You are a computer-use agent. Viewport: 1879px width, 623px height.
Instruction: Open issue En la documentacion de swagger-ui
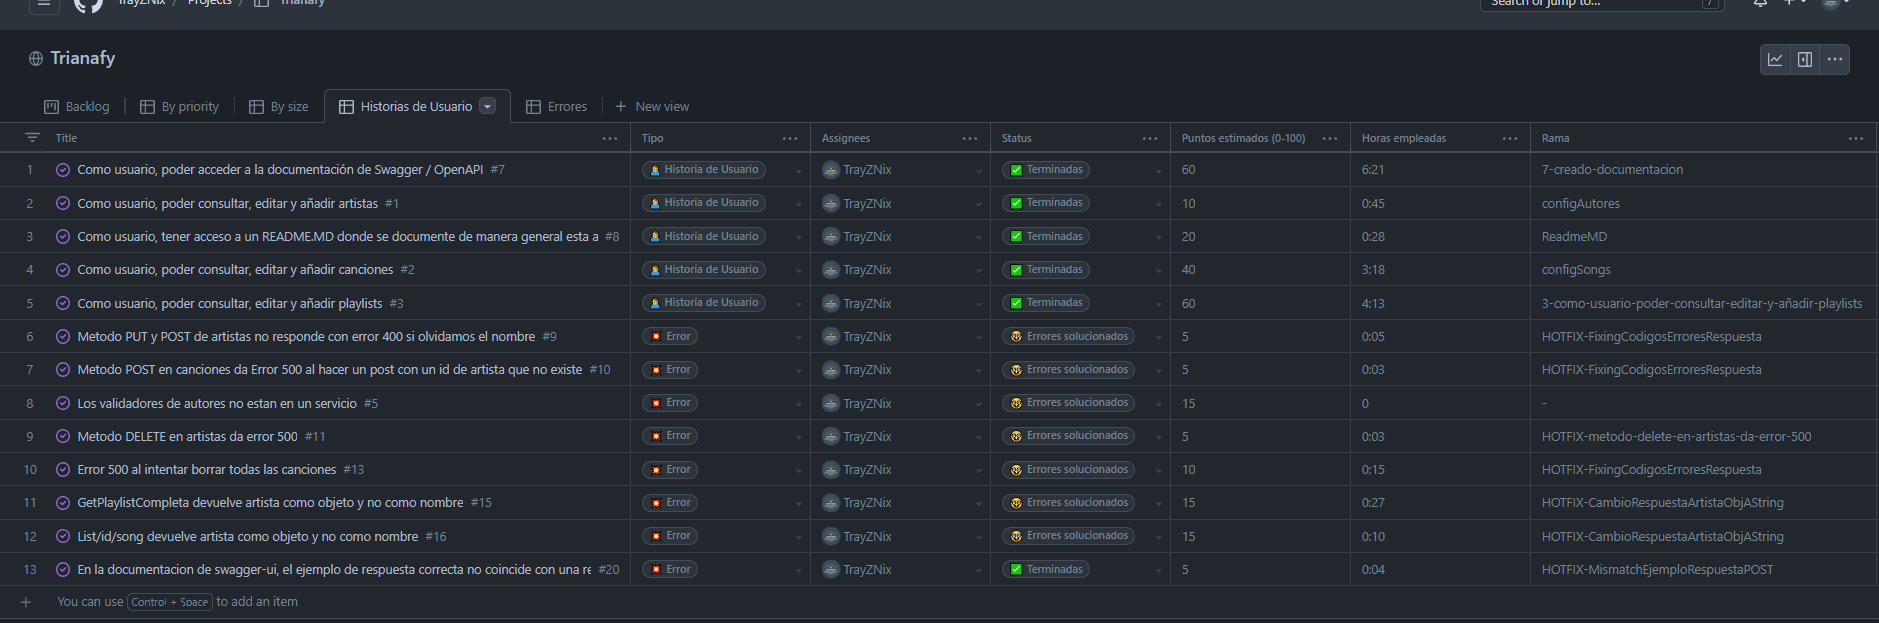tap(334, 570)
